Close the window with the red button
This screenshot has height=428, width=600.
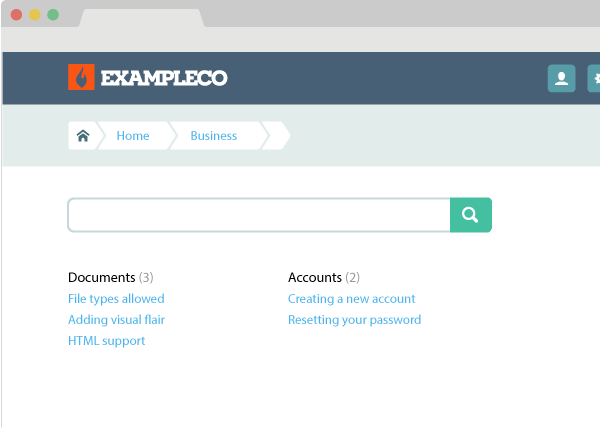16,15
